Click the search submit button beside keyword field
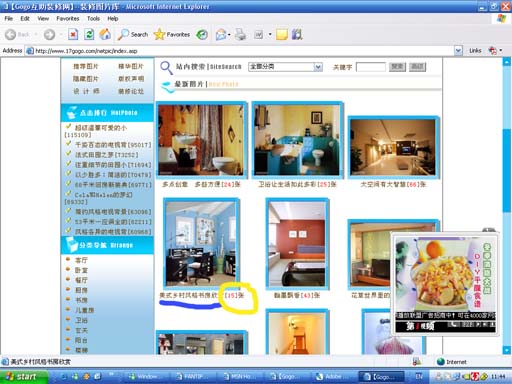The image size is (512, 384). [x=397, y=67]
